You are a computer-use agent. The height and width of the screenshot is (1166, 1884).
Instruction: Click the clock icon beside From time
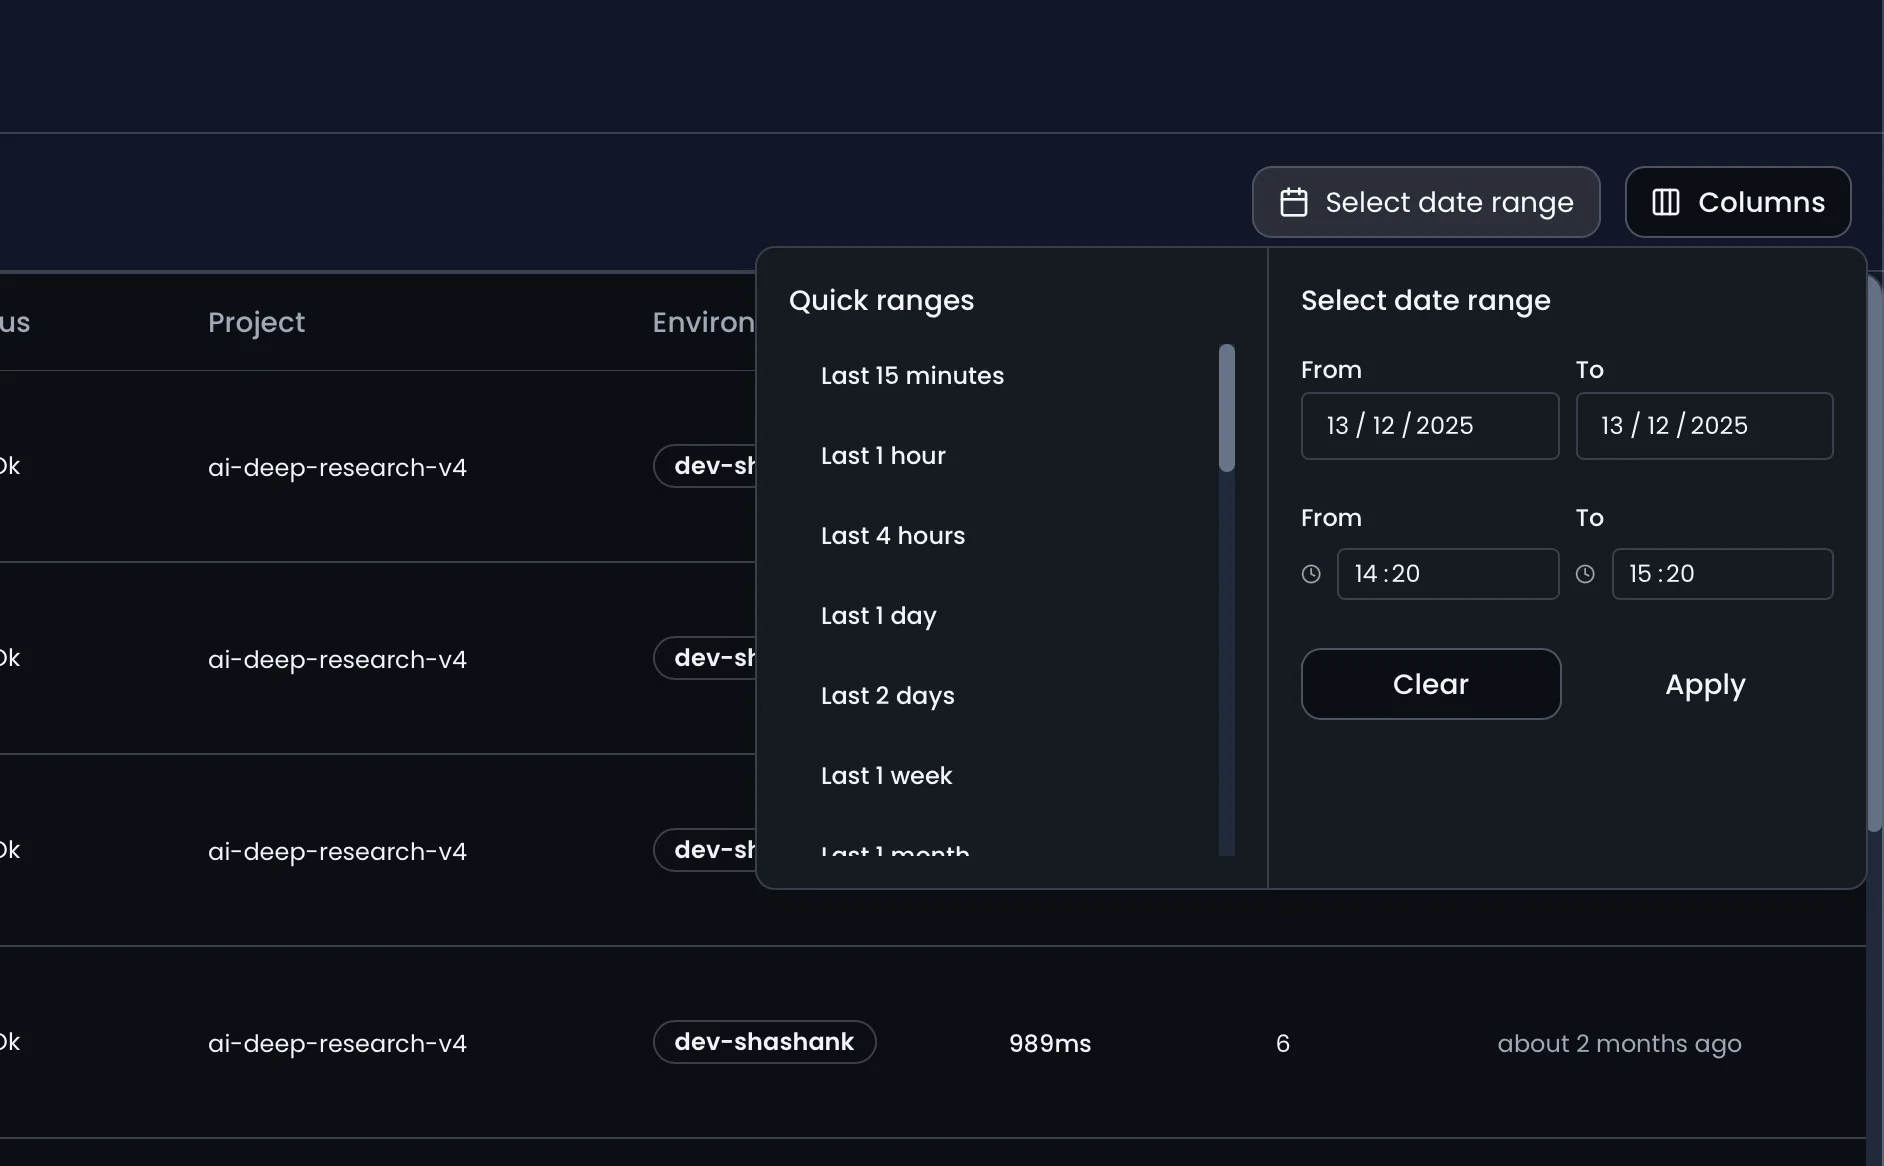click(1311, 574)
